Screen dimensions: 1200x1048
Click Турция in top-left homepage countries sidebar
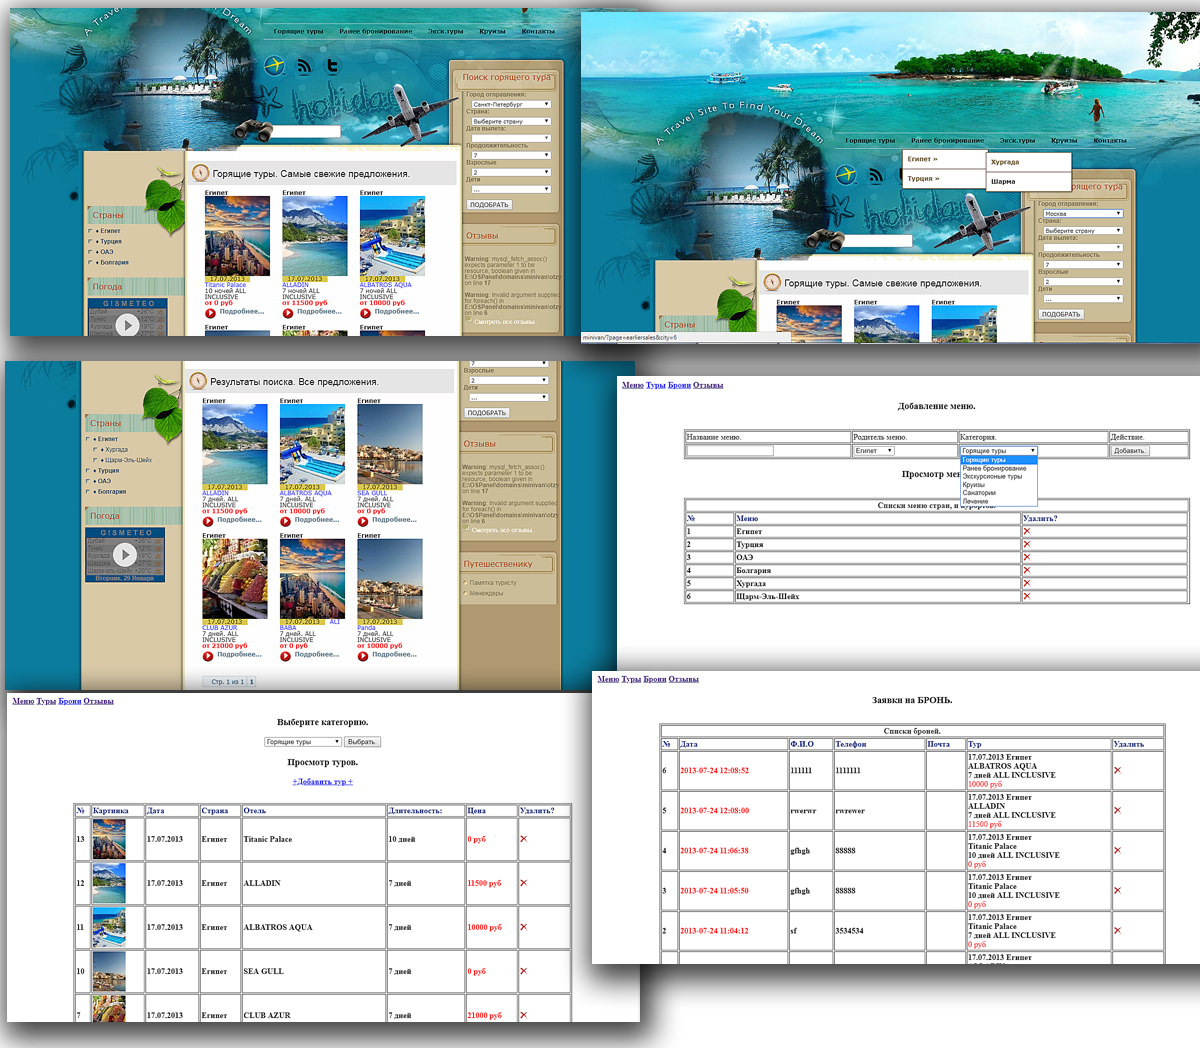point(111,241)
